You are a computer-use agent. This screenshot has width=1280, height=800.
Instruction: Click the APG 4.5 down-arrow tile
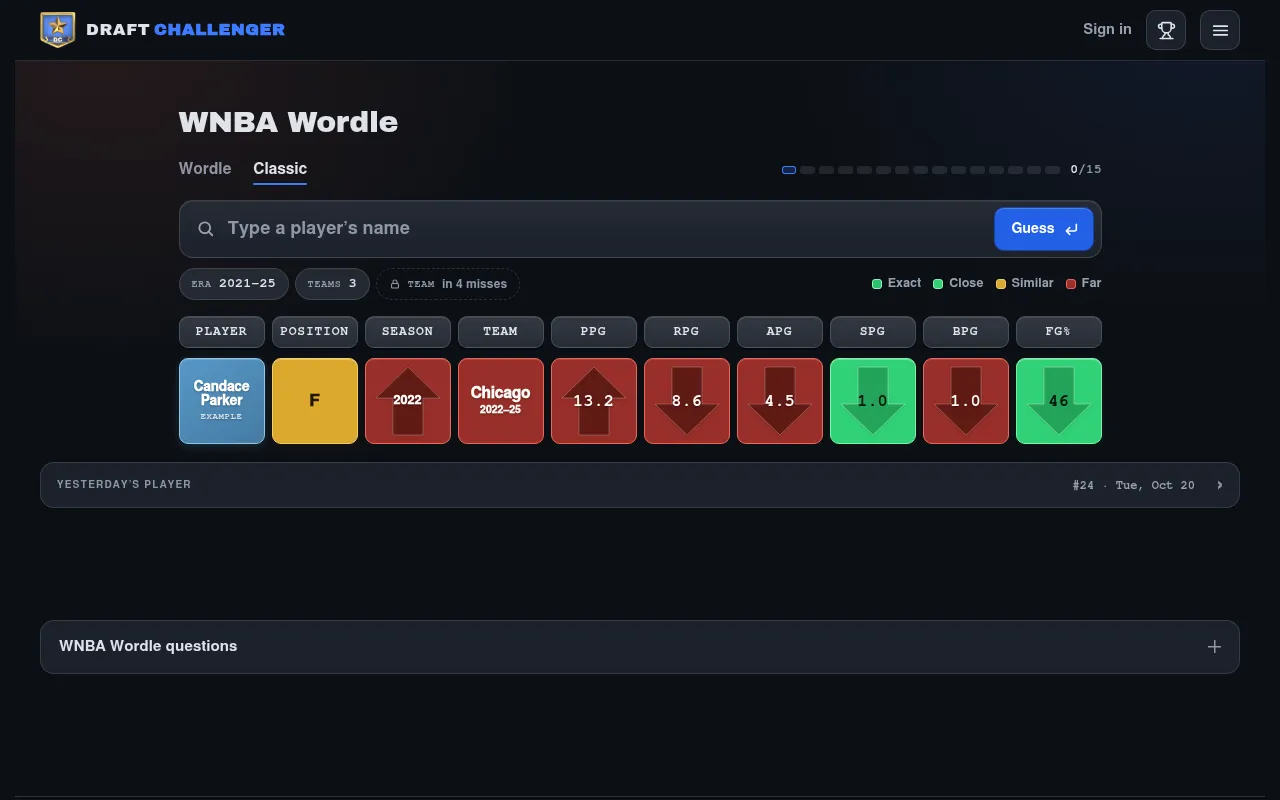(780, 401)
